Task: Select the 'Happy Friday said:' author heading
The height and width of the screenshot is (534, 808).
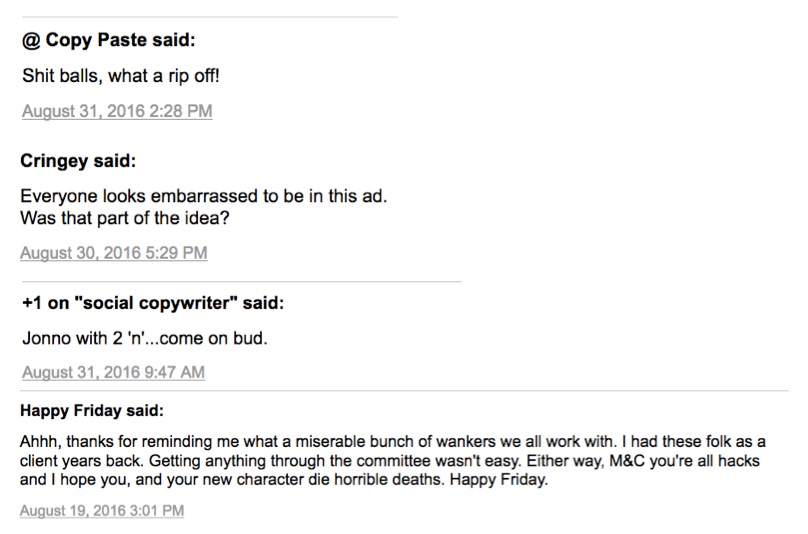Action: 92,410
